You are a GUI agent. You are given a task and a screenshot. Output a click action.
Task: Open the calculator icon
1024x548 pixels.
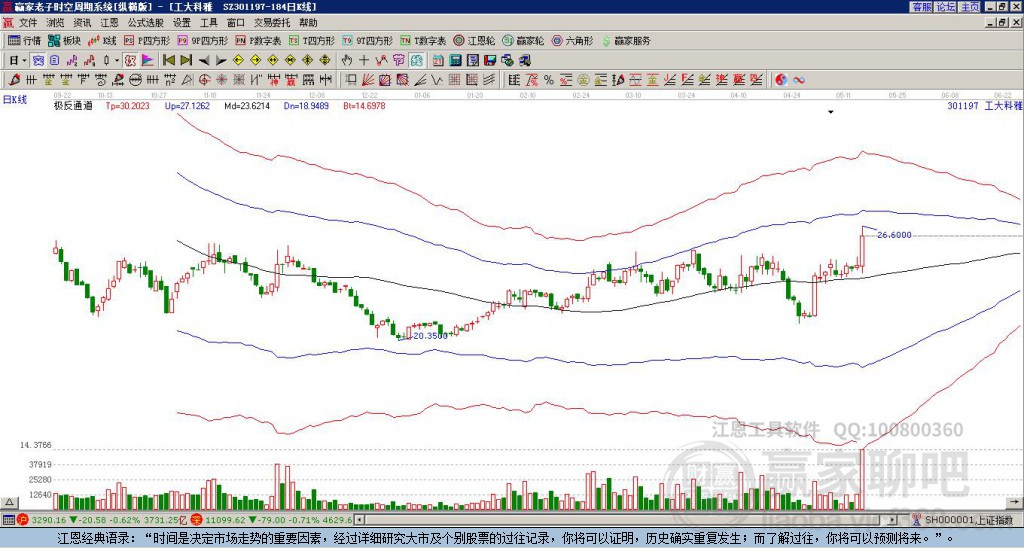455,61
